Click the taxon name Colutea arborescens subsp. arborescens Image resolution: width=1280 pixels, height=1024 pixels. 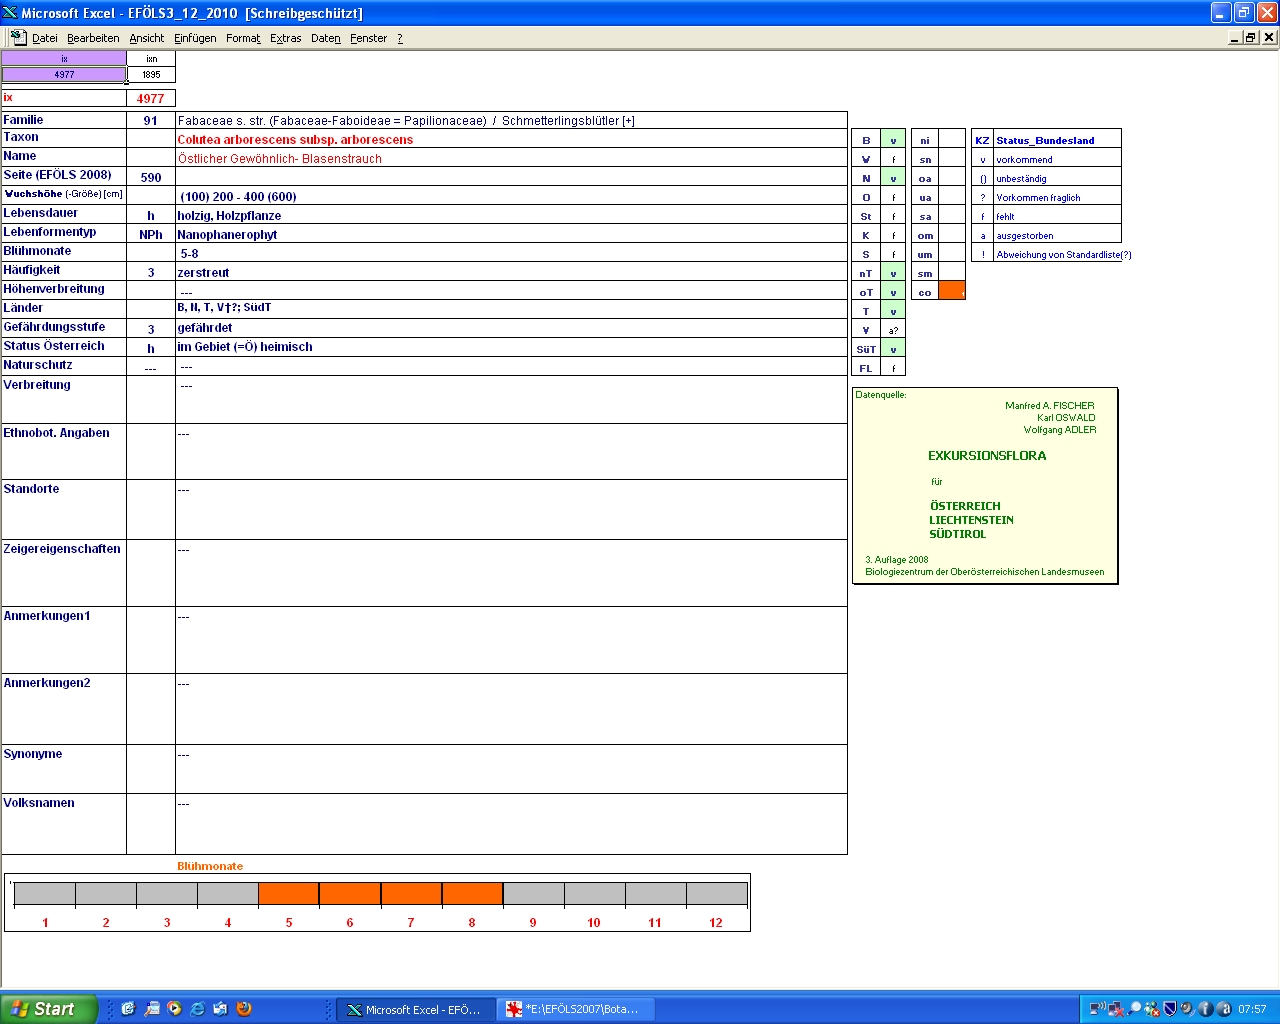pos(295,140)
